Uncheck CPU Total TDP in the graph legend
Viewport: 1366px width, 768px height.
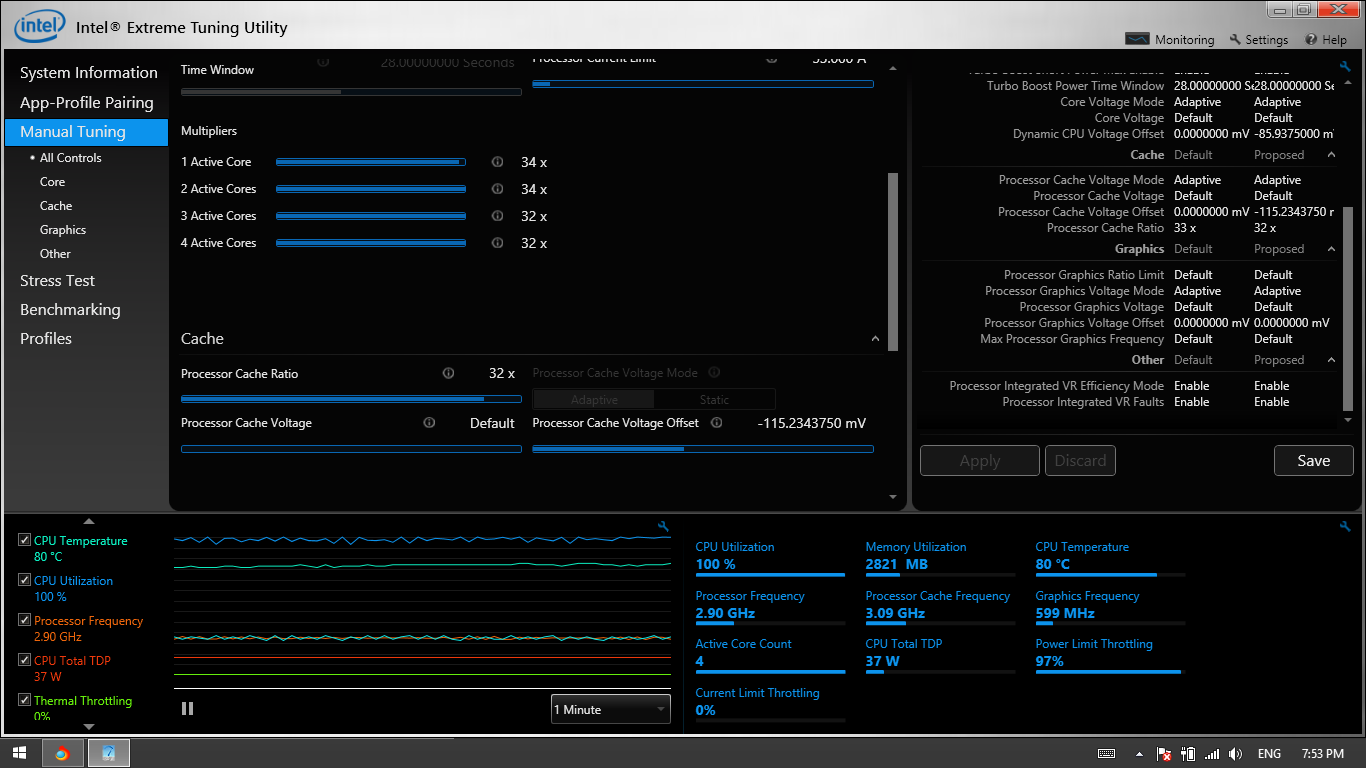24,660
